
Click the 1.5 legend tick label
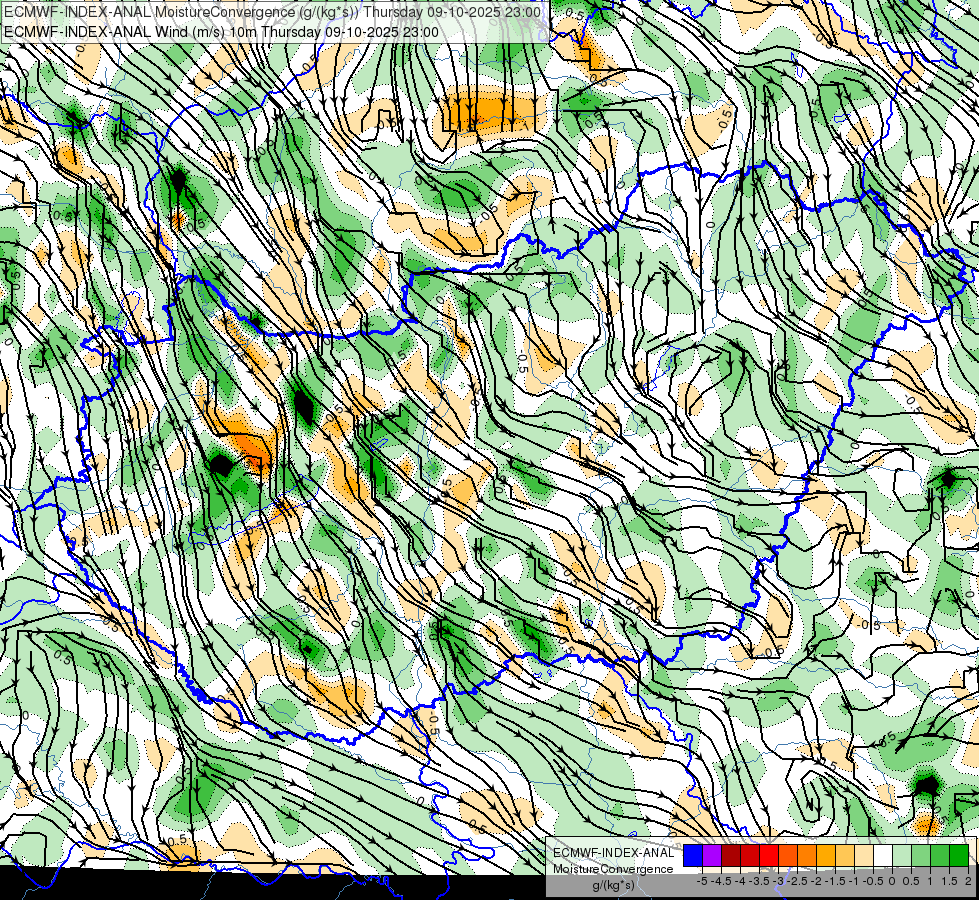(950, 881)
